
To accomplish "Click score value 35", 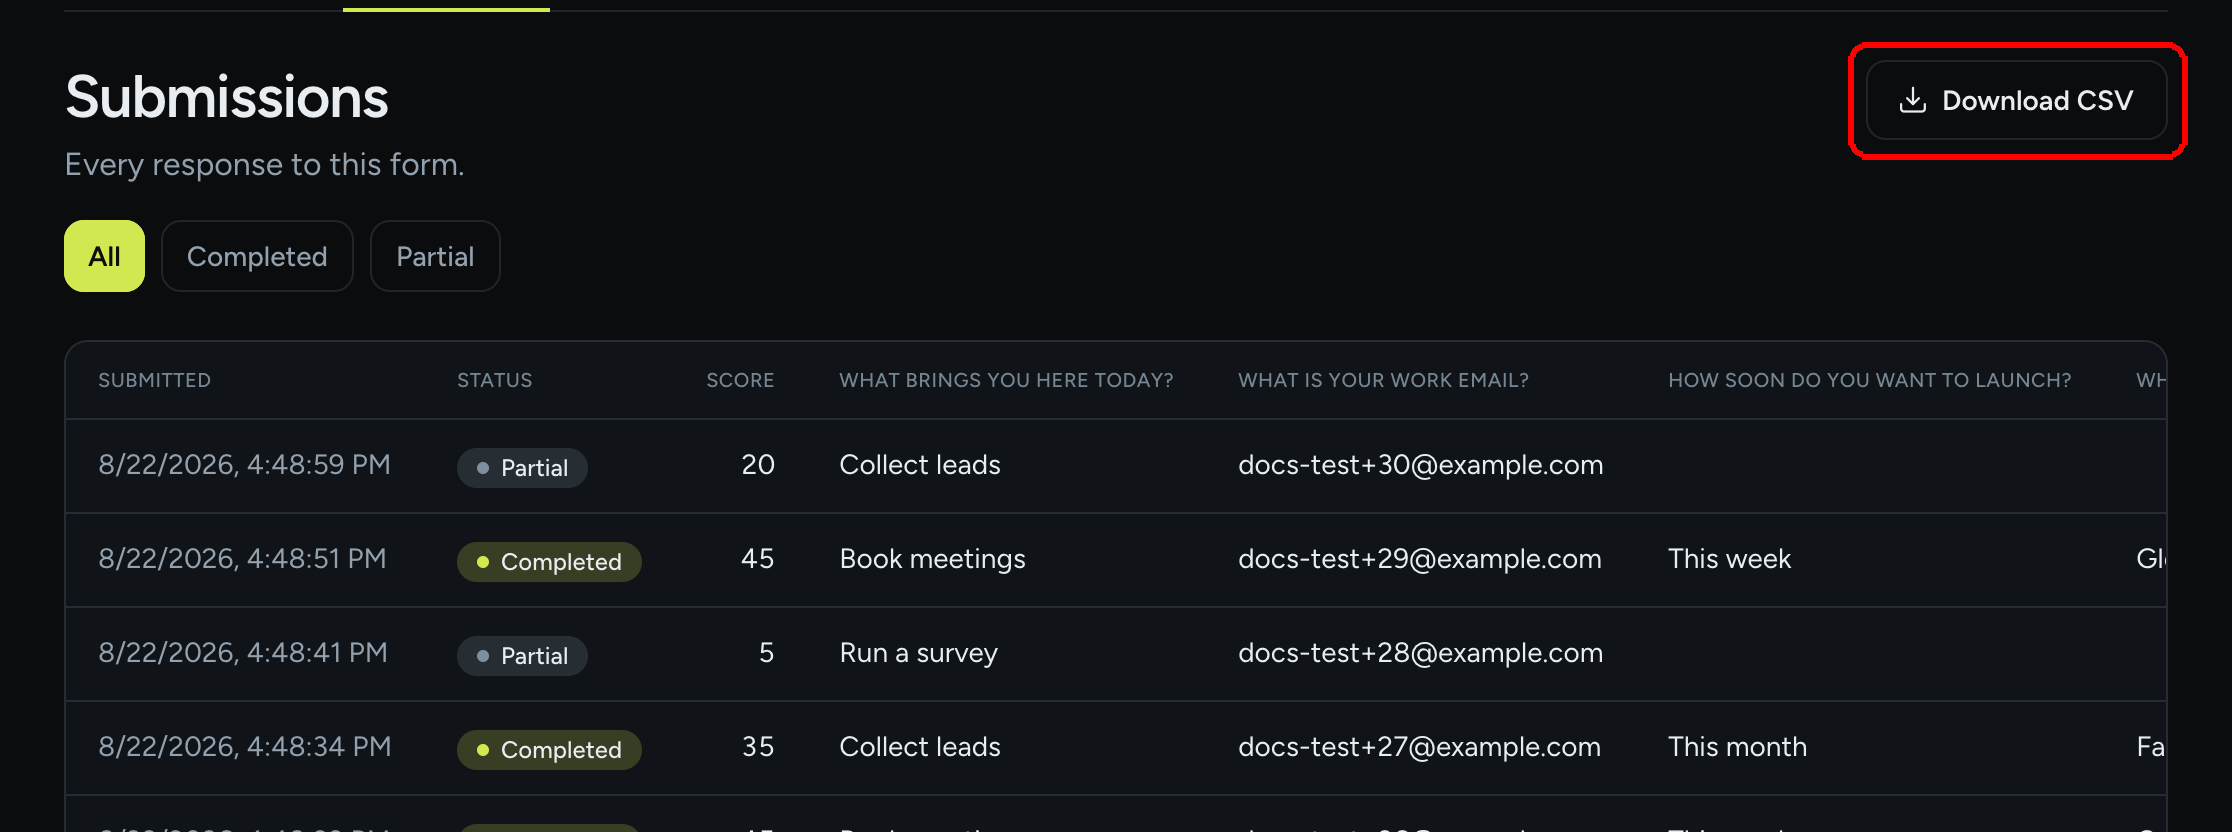I will pos(758,747).
